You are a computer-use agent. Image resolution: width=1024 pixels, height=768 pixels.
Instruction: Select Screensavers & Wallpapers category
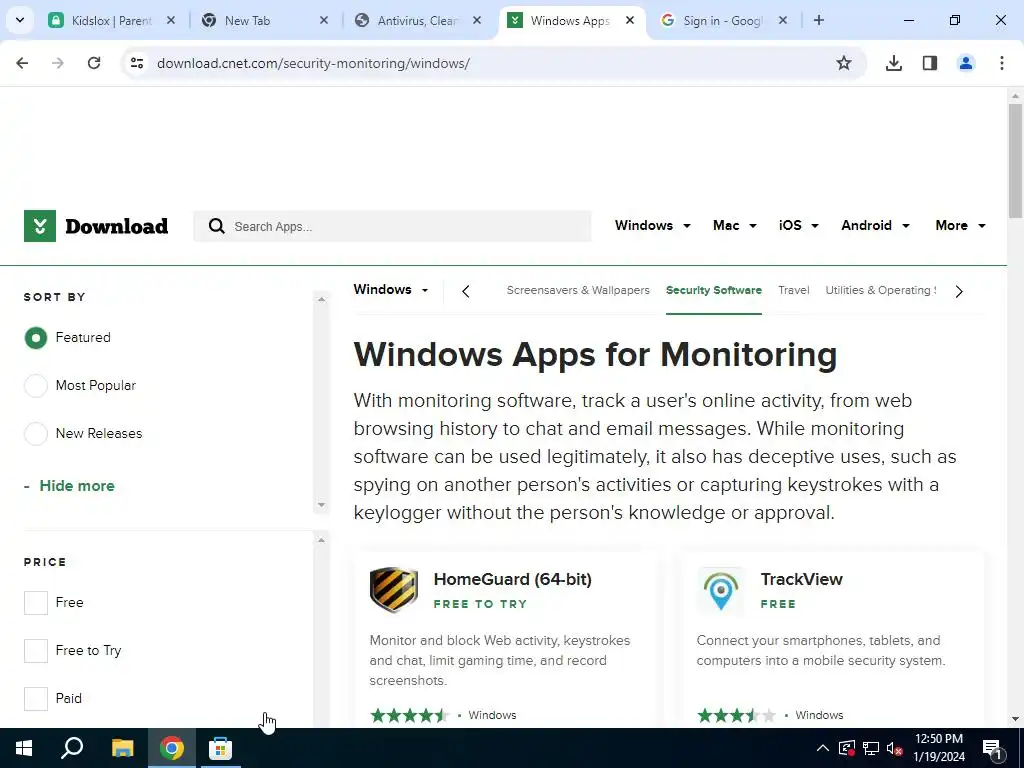tap(578, 290)
